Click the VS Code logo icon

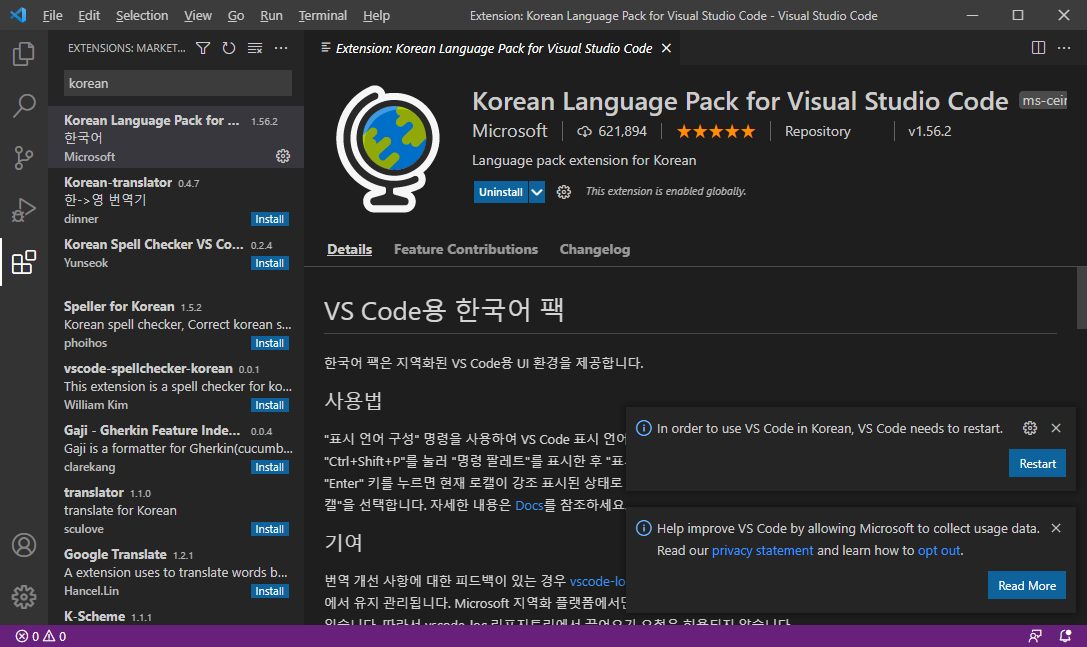click(18, 15)
